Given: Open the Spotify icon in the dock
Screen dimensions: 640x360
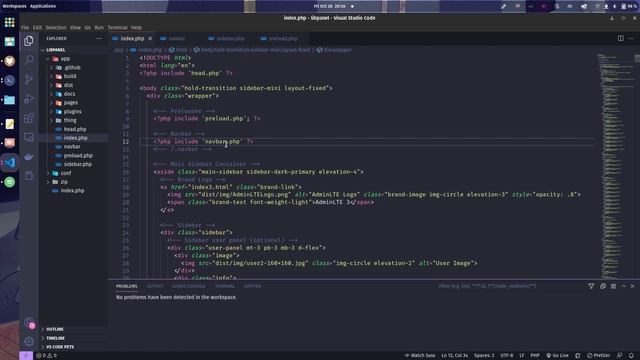Looking at the screenshot, I should (10, 182).
